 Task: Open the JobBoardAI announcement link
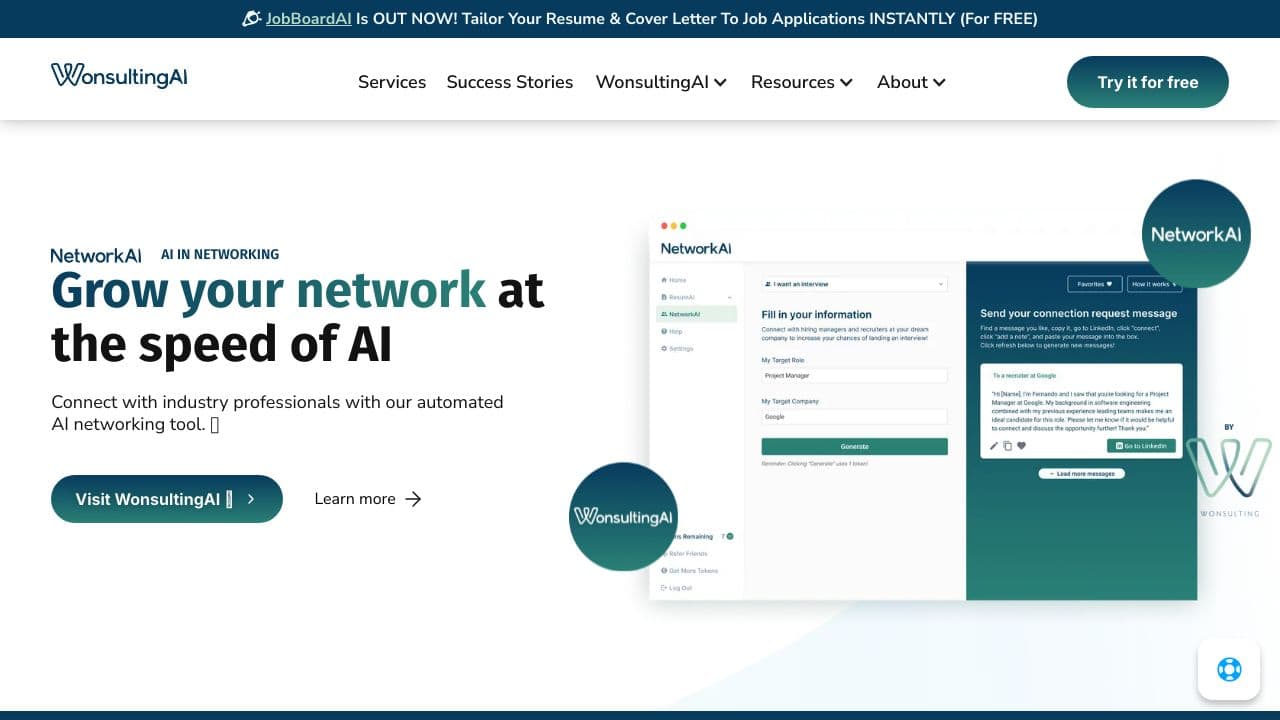(x=308, y=18)
